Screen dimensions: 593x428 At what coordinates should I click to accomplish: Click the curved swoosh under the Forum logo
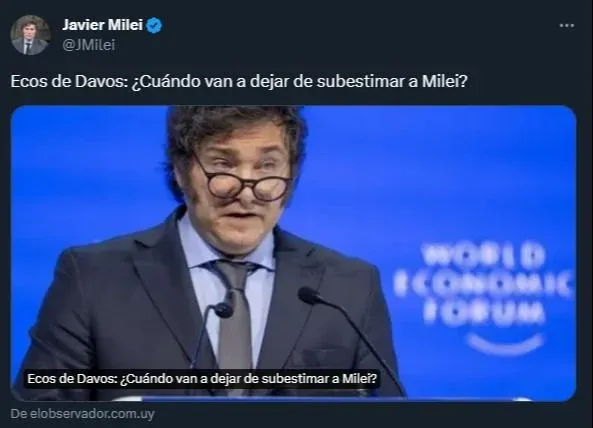506,344
